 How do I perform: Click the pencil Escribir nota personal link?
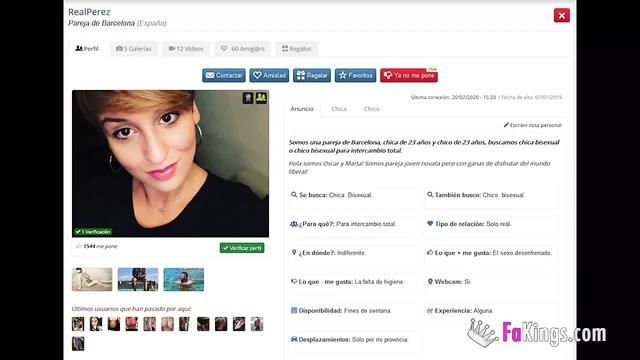(532, 125)
